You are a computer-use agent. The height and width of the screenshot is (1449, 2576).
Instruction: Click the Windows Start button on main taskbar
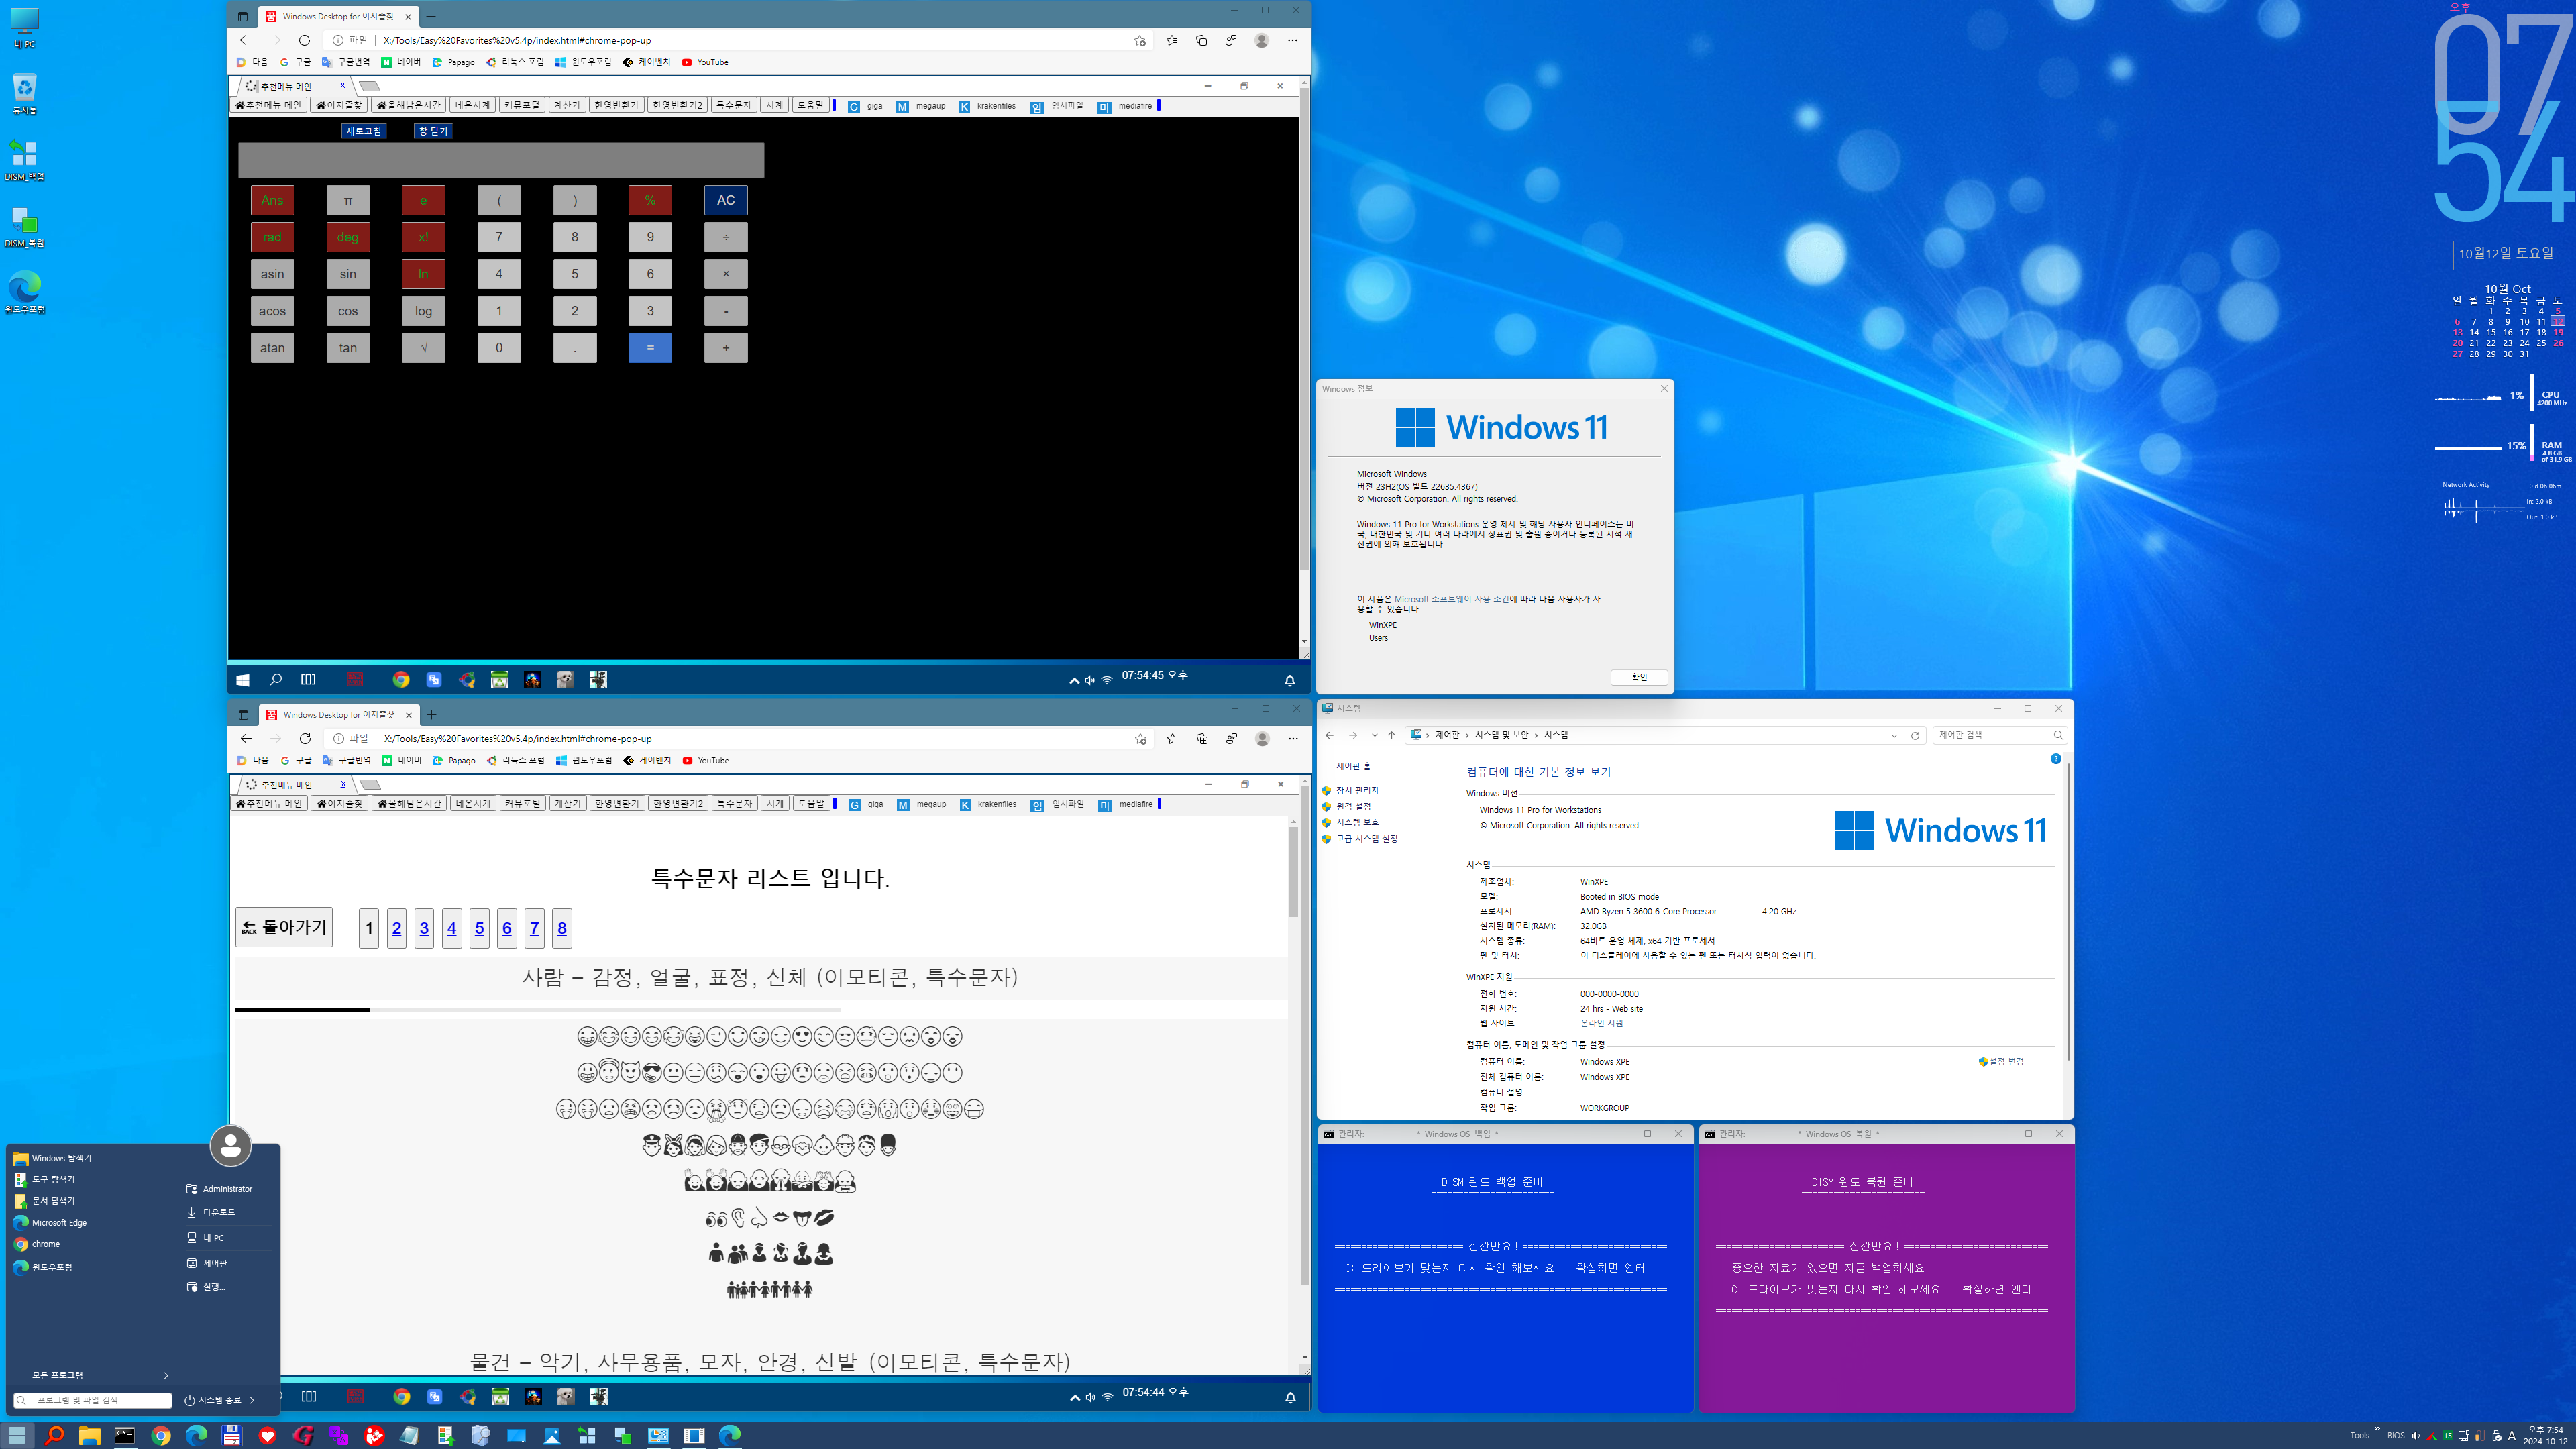(x=17, y=1435)
